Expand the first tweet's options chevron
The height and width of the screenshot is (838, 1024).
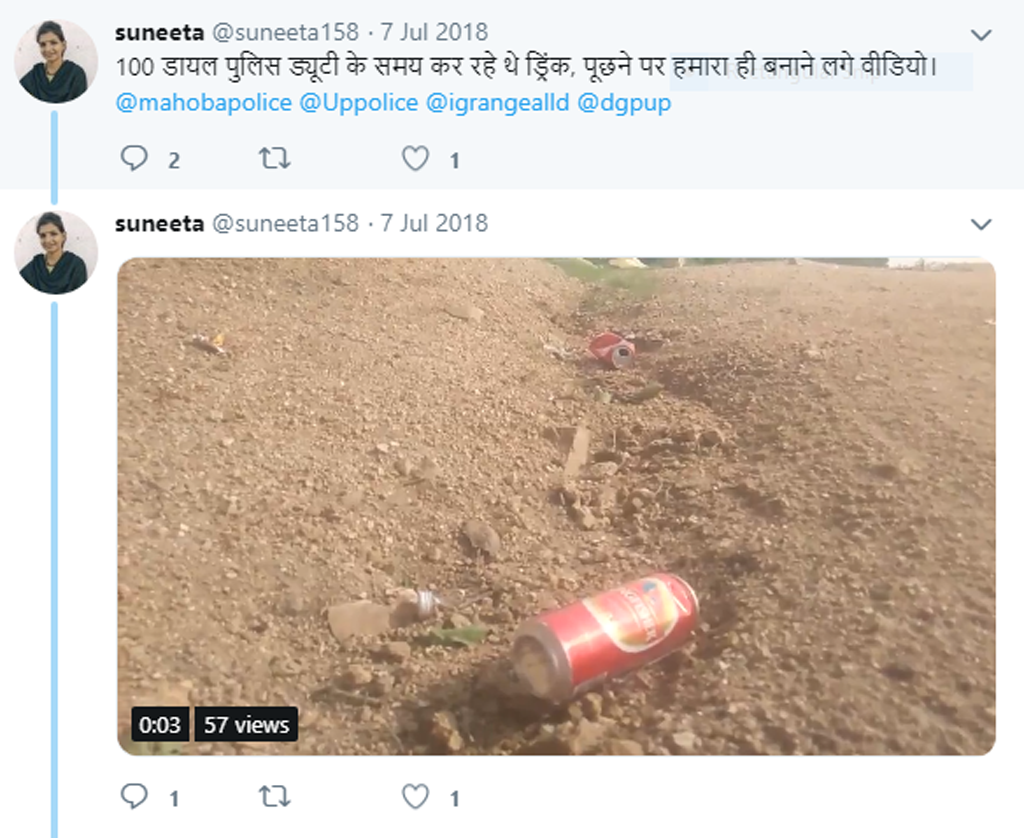tap(981, 35)
